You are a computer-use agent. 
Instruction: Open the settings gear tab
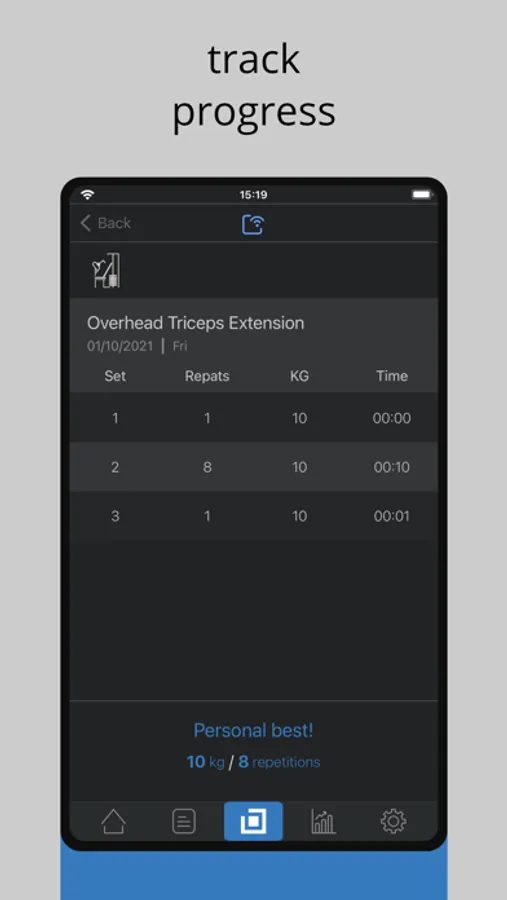(393, 821)
